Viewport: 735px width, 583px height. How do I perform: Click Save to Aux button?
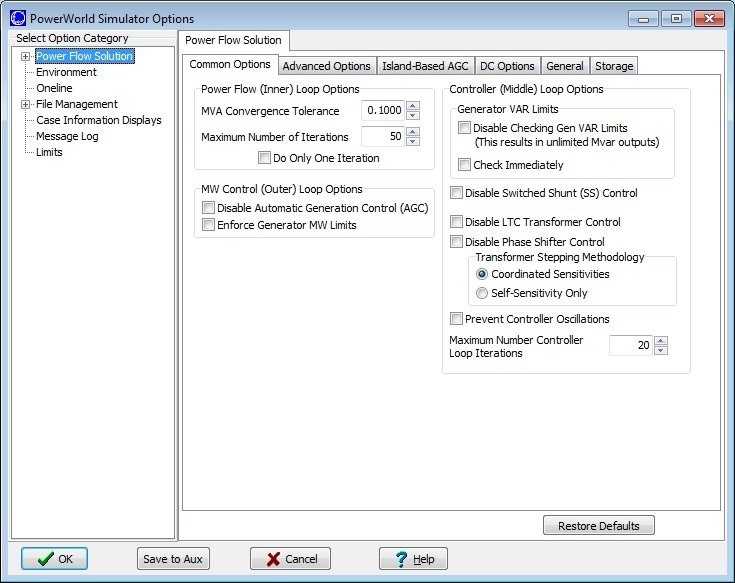[x=173, y=559]
